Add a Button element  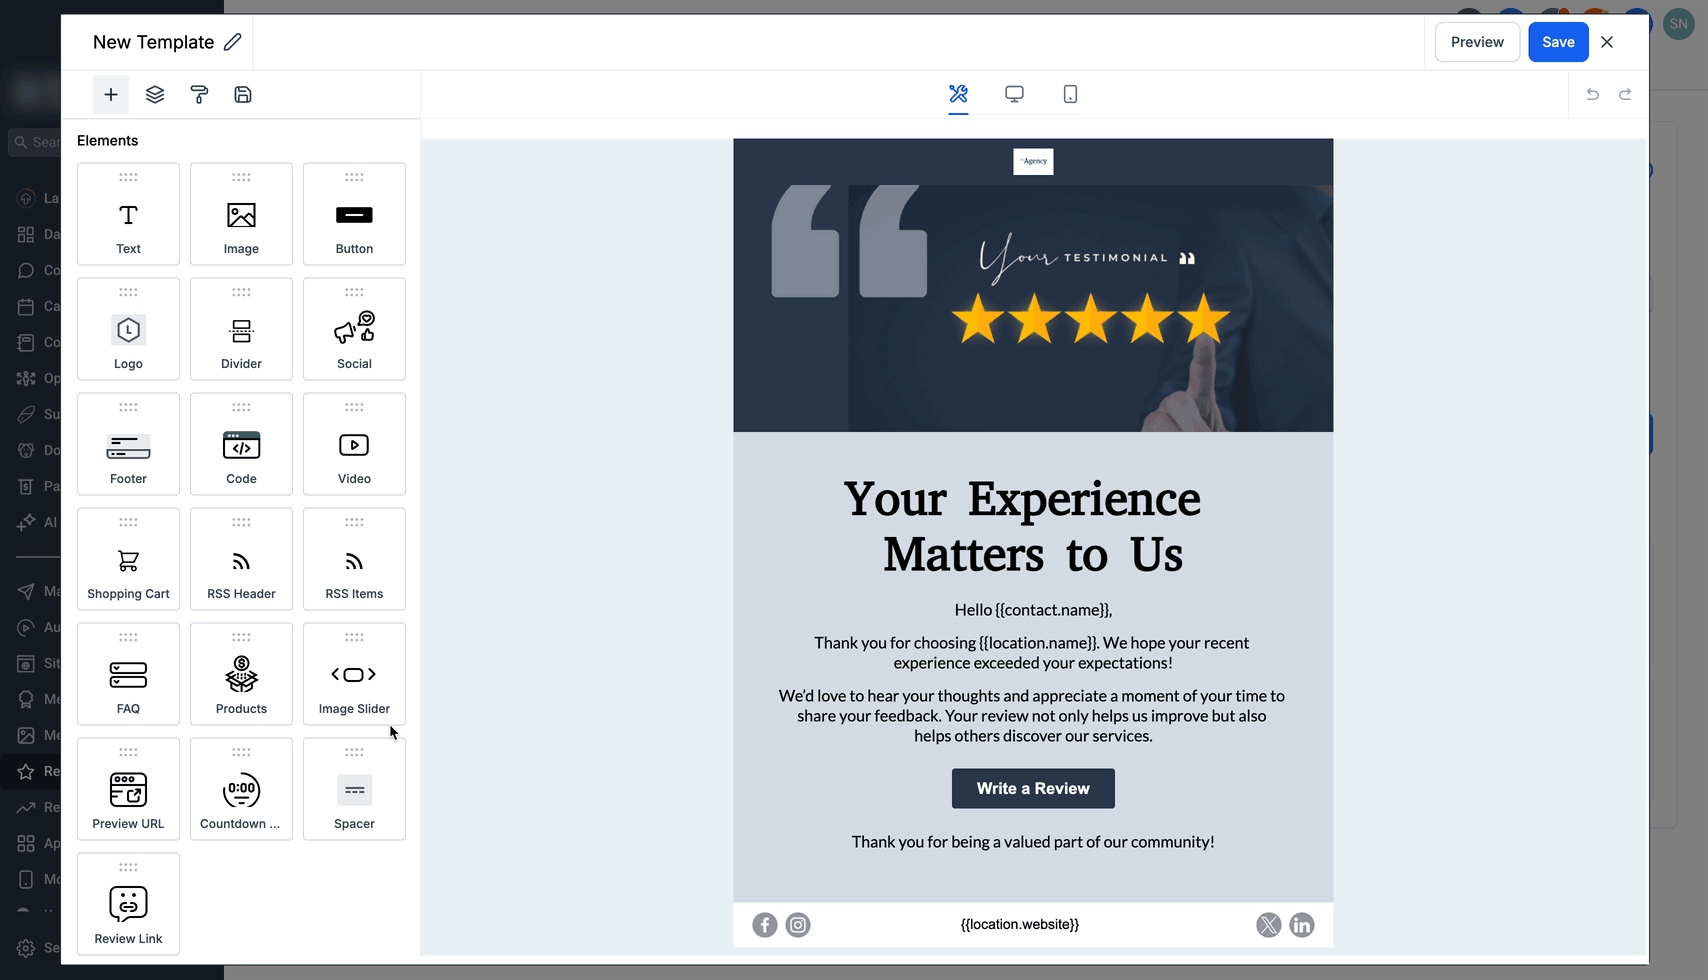tap(354, 214)
